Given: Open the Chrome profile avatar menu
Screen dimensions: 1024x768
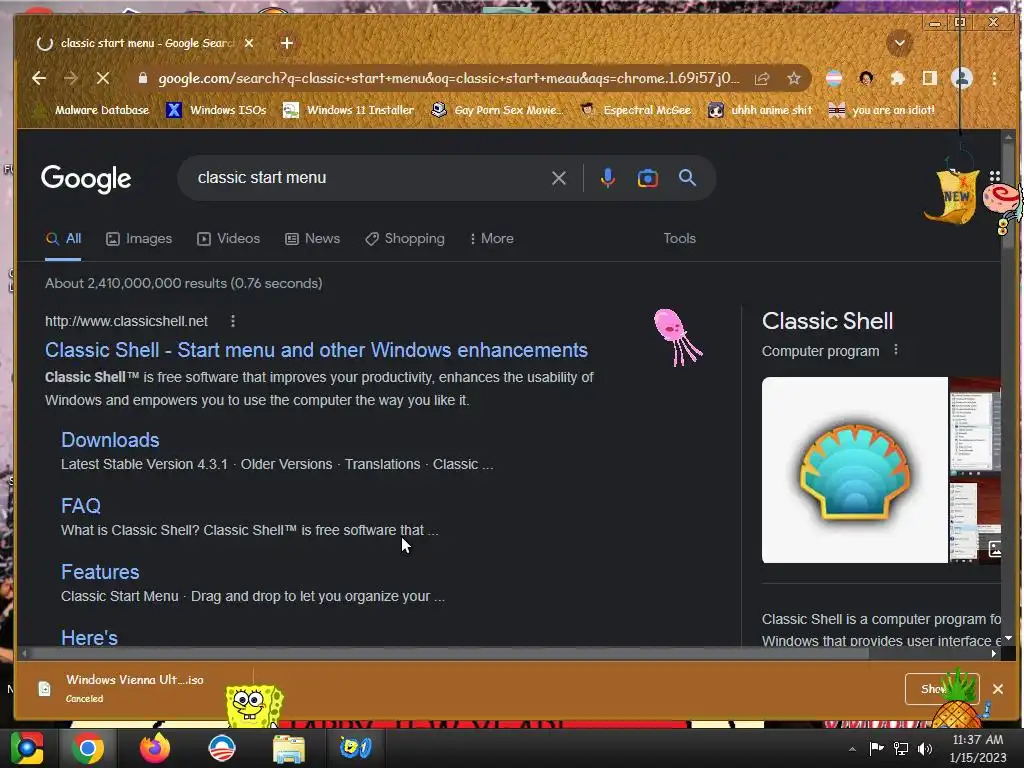Looking at the screenshot, I should click(961, 78).
